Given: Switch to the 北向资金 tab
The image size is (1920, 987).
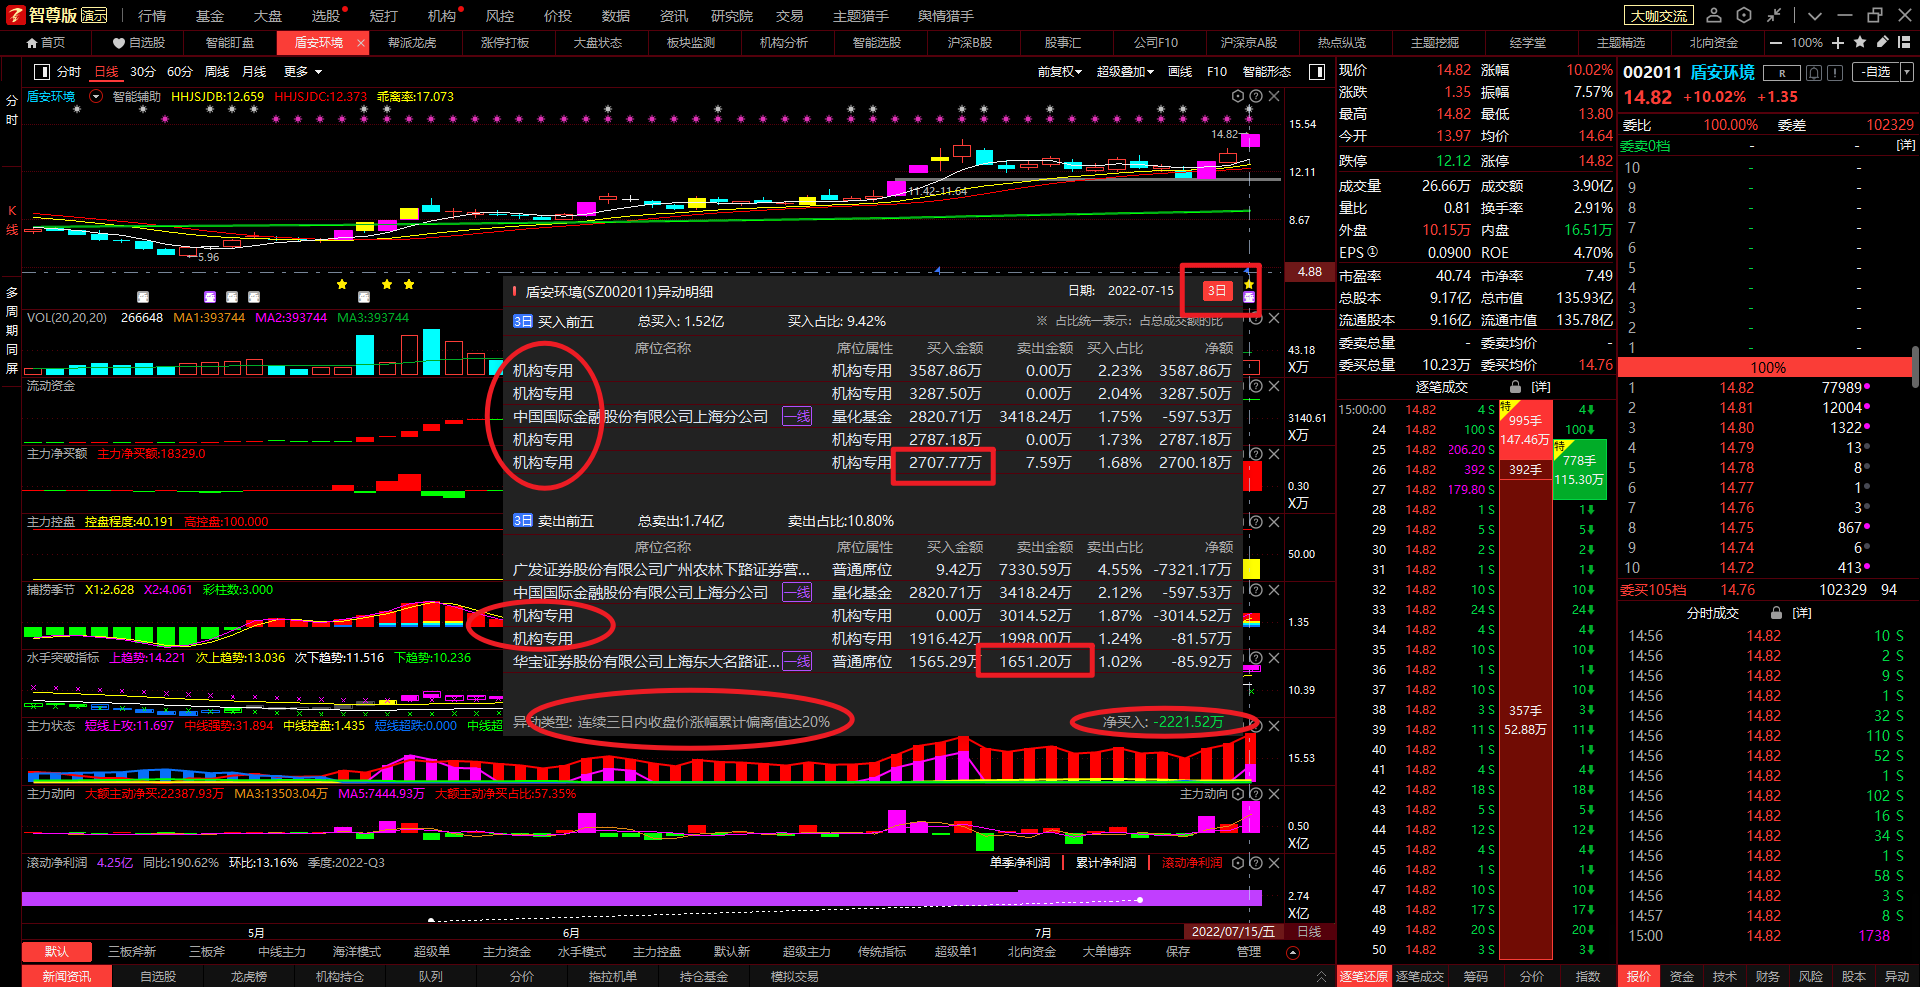Looking at the screenshot, I should click(x=1714, y=43).
